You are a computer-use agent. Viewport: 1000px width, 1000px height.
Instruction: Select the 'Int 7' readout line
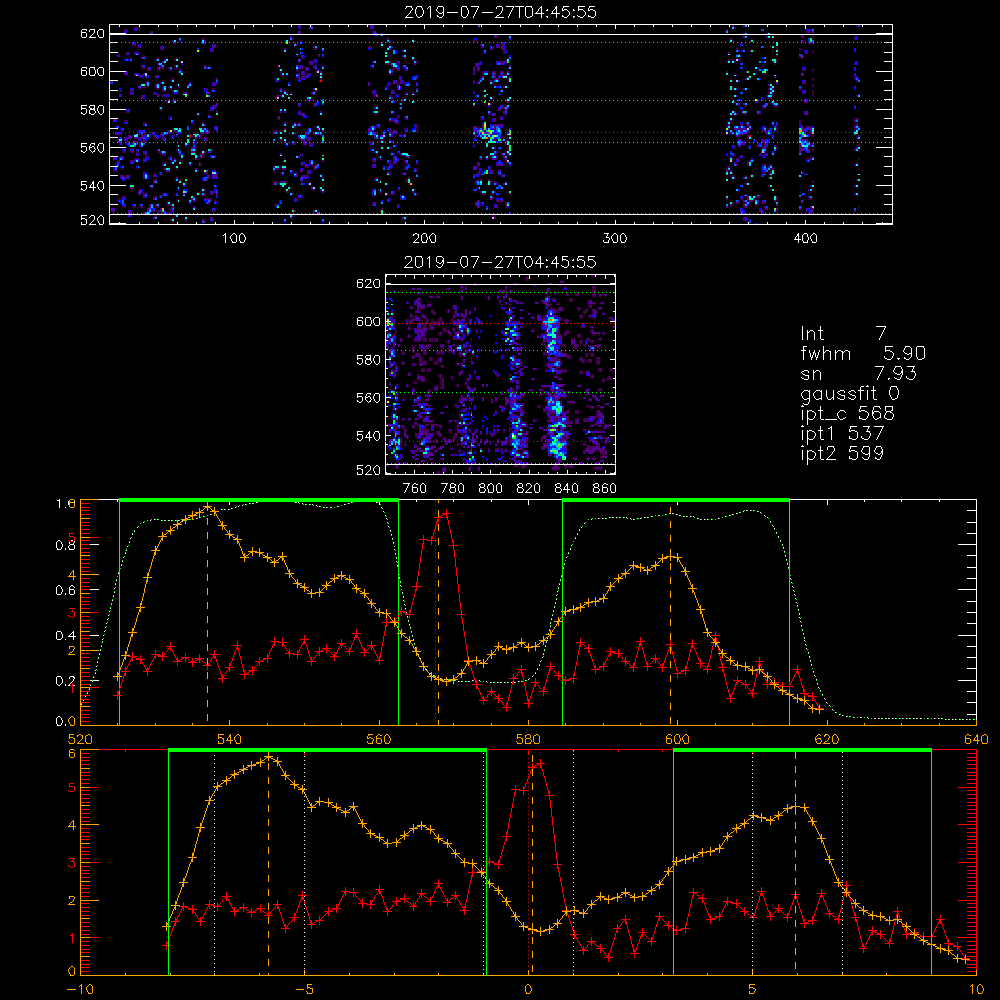pyautogui.click(x=843, y=334)
